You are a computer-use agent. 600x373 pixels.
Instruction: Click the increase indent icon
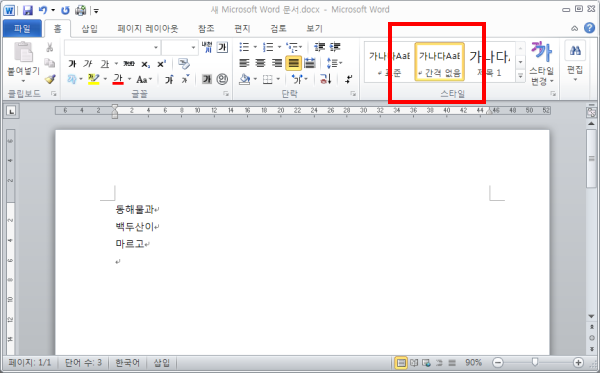pos(335,47)
